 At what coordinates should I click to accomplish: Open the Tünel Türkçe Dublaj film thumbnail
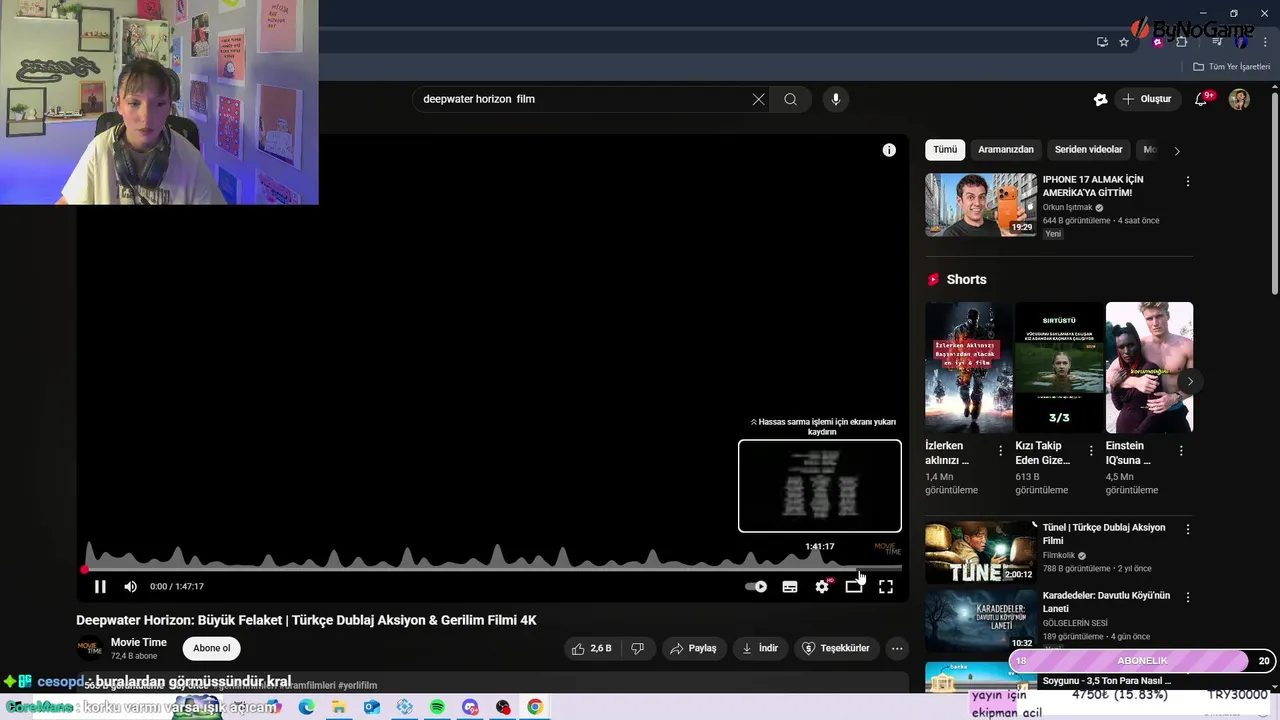tap(981, 552)
